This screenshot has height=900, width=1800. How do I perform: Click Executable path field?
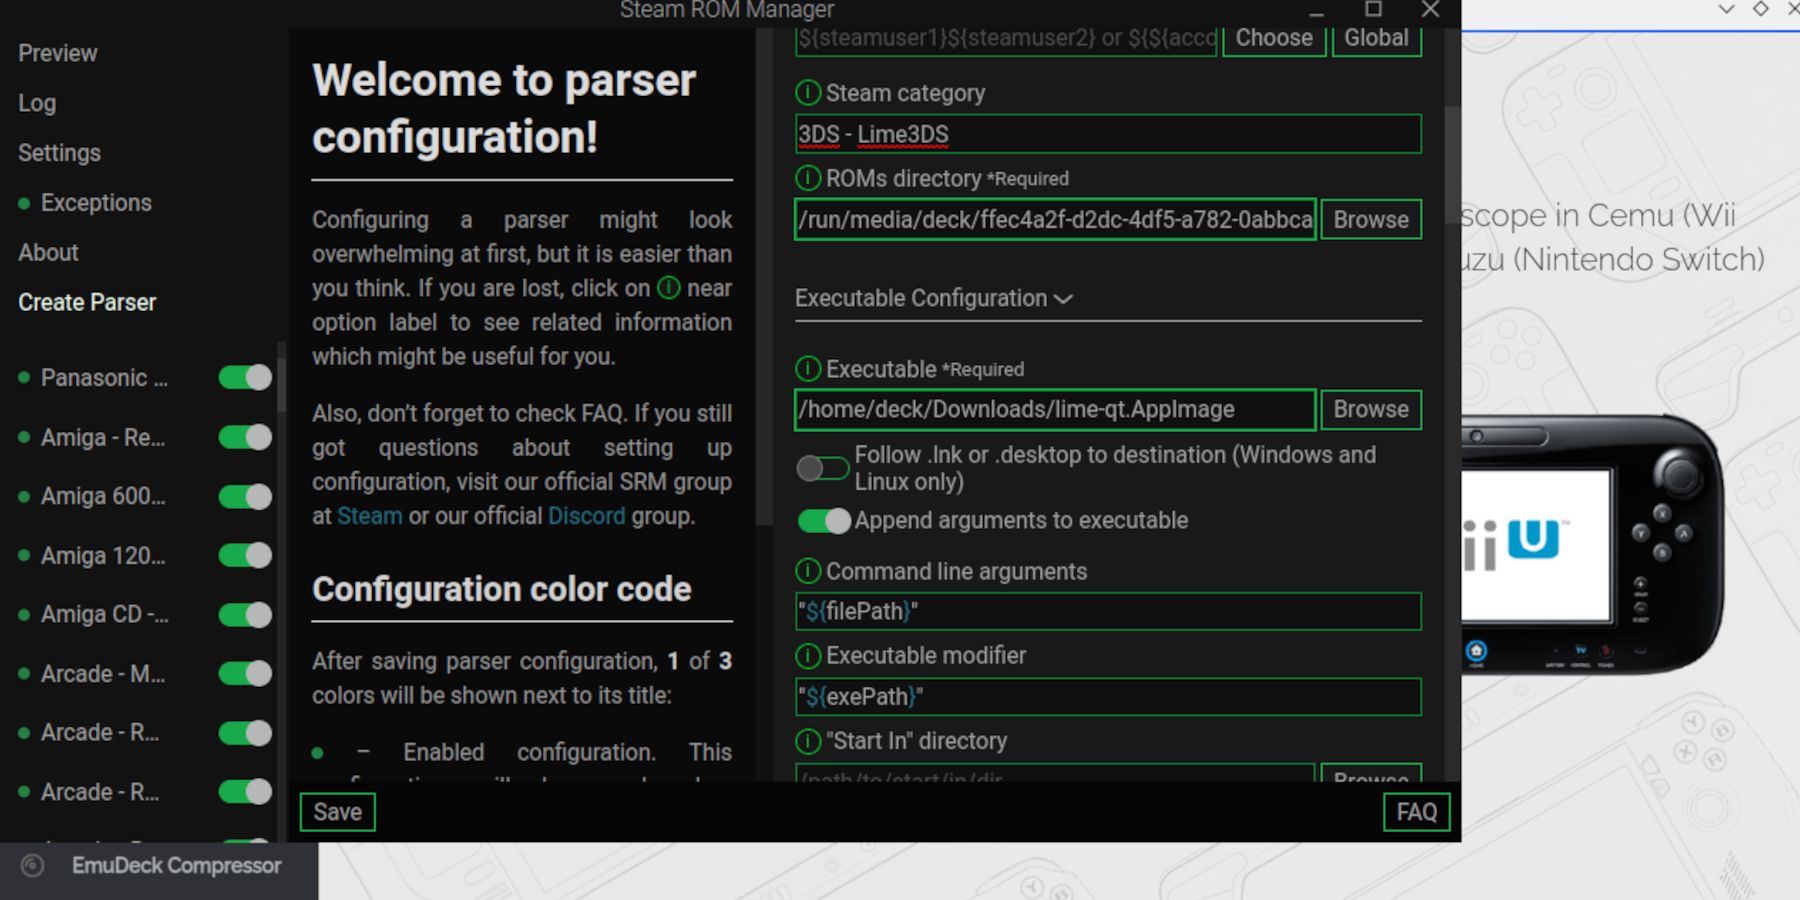click(x=1055, y=409)
